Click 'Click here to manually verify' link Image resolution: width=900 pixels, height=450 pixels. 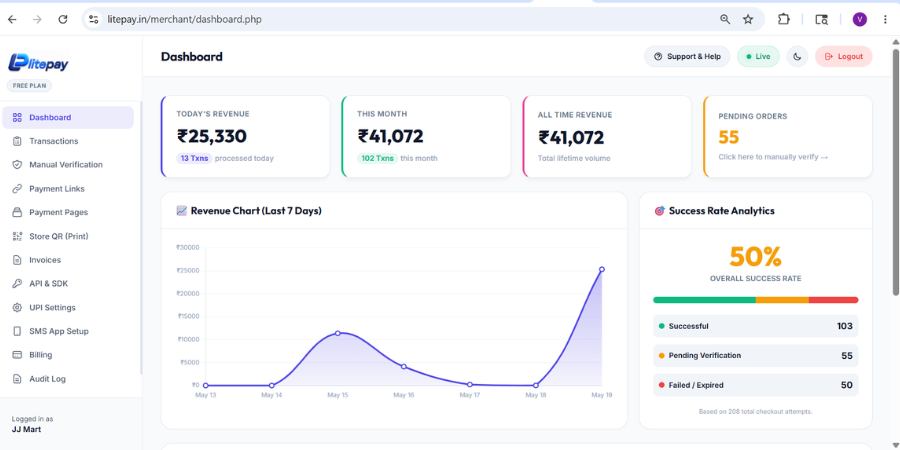773,157
